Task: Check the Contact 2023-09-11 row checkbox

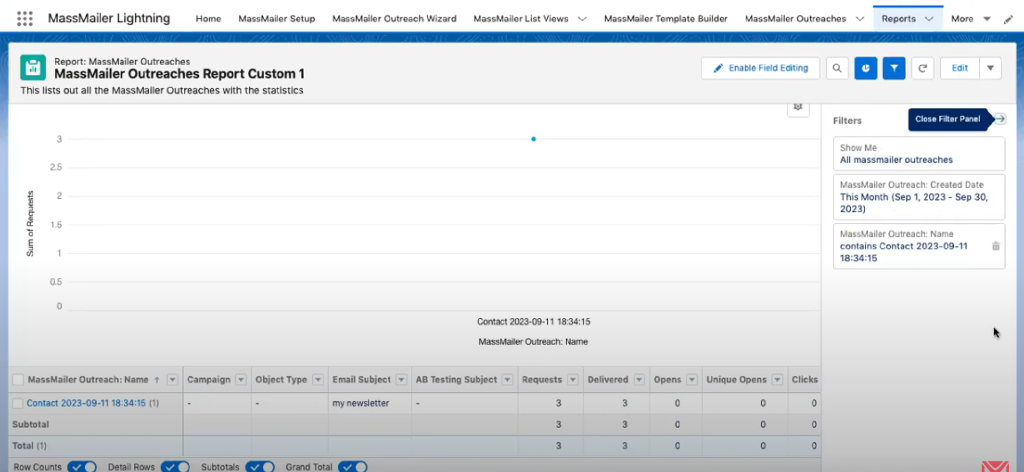Action: click(17, 403)
